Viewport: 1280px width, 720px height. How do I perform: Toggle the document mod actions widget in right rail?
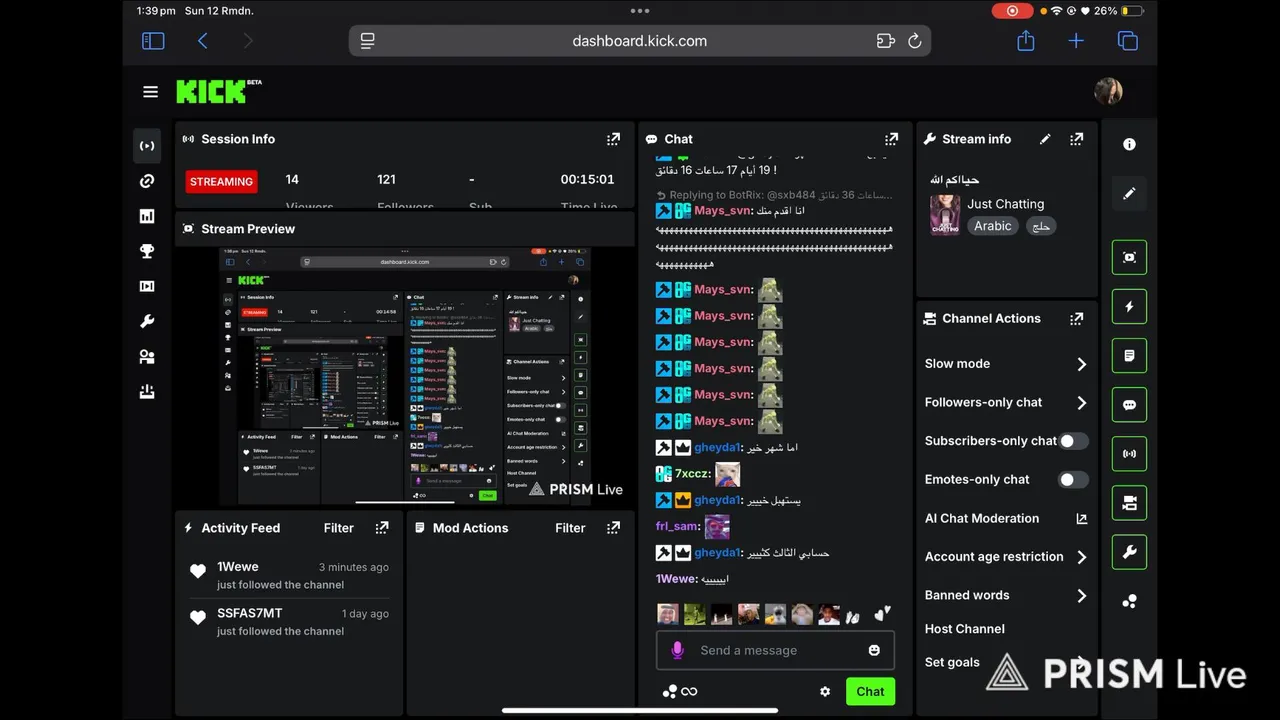click(x=1129, y=355)
